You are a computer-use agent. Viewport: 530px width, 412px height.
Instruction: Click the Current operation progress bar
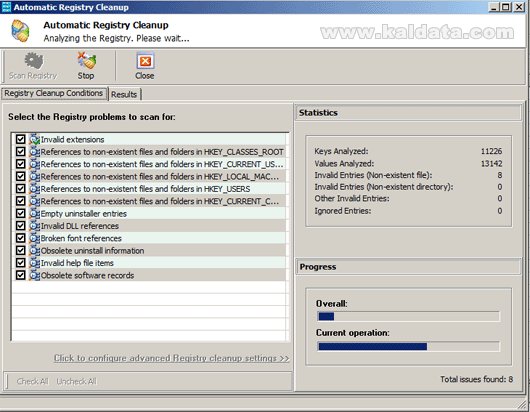coord(408,346)
